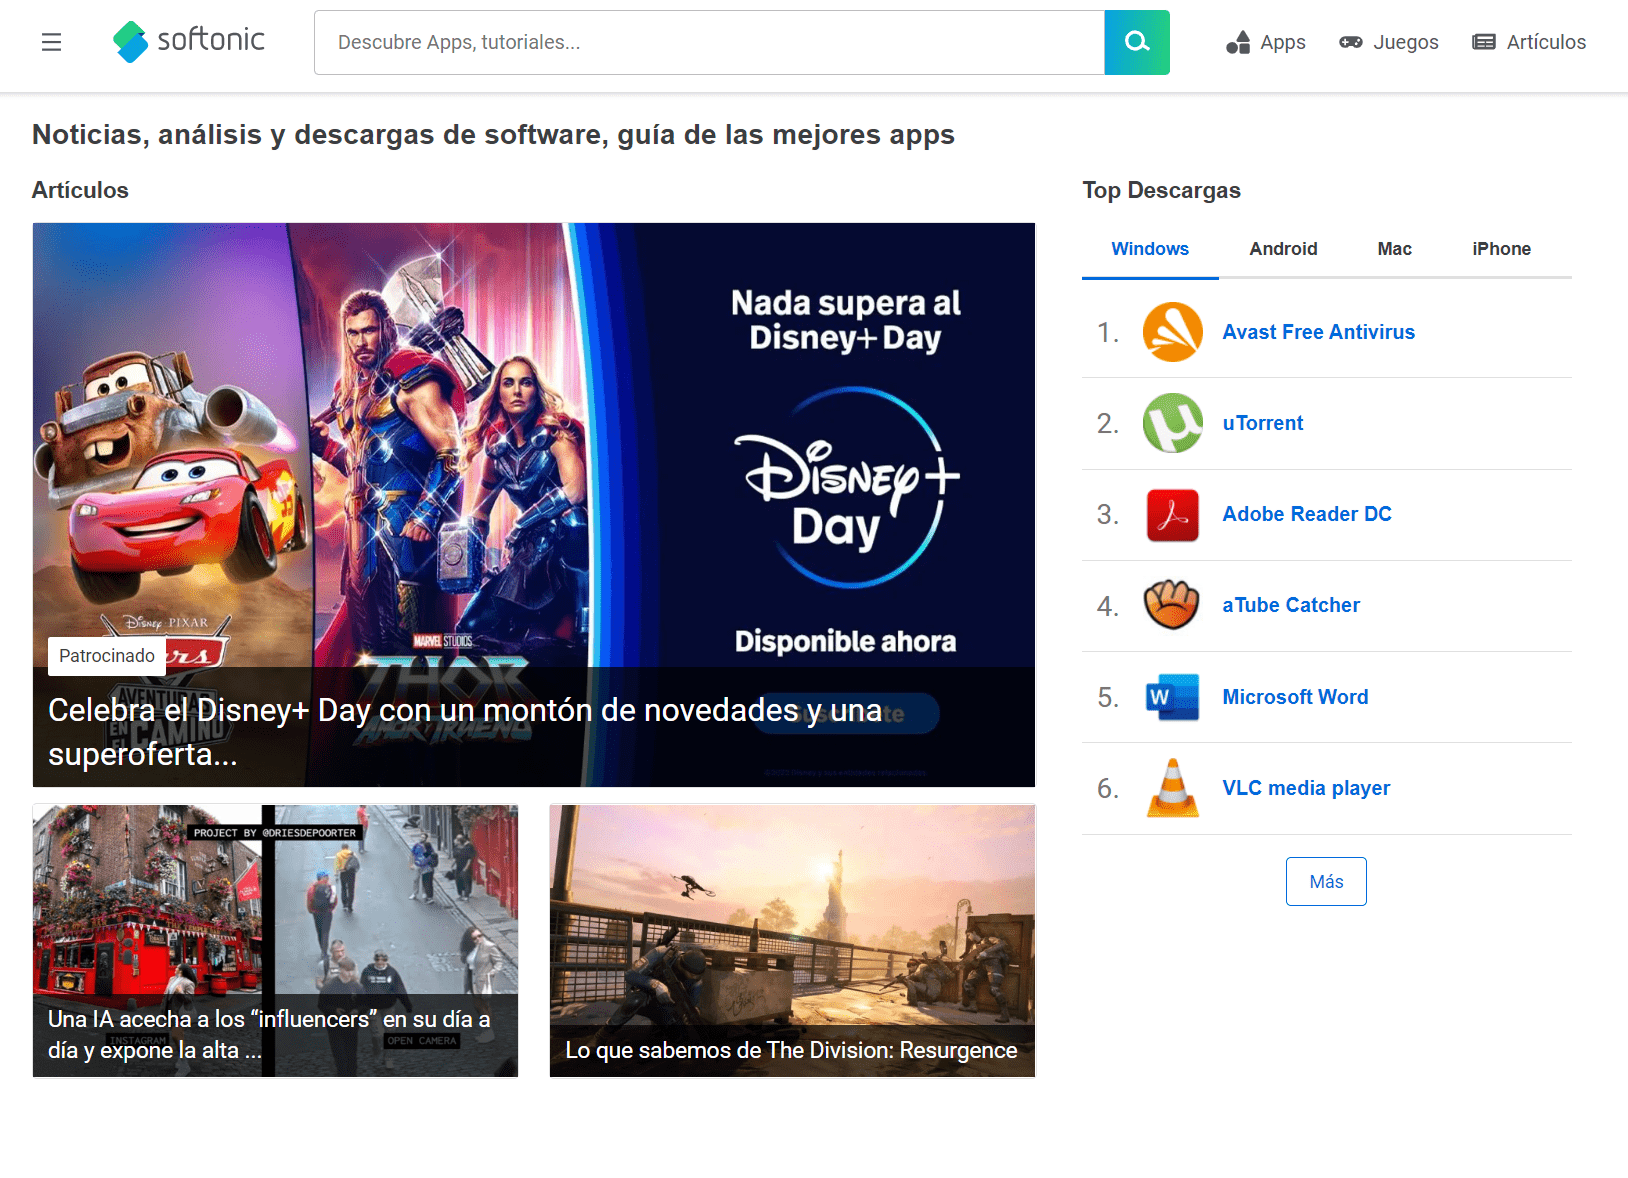Switch to the Mac tab
Screen dimensions: 1628x1178
tap(1394, 249)
